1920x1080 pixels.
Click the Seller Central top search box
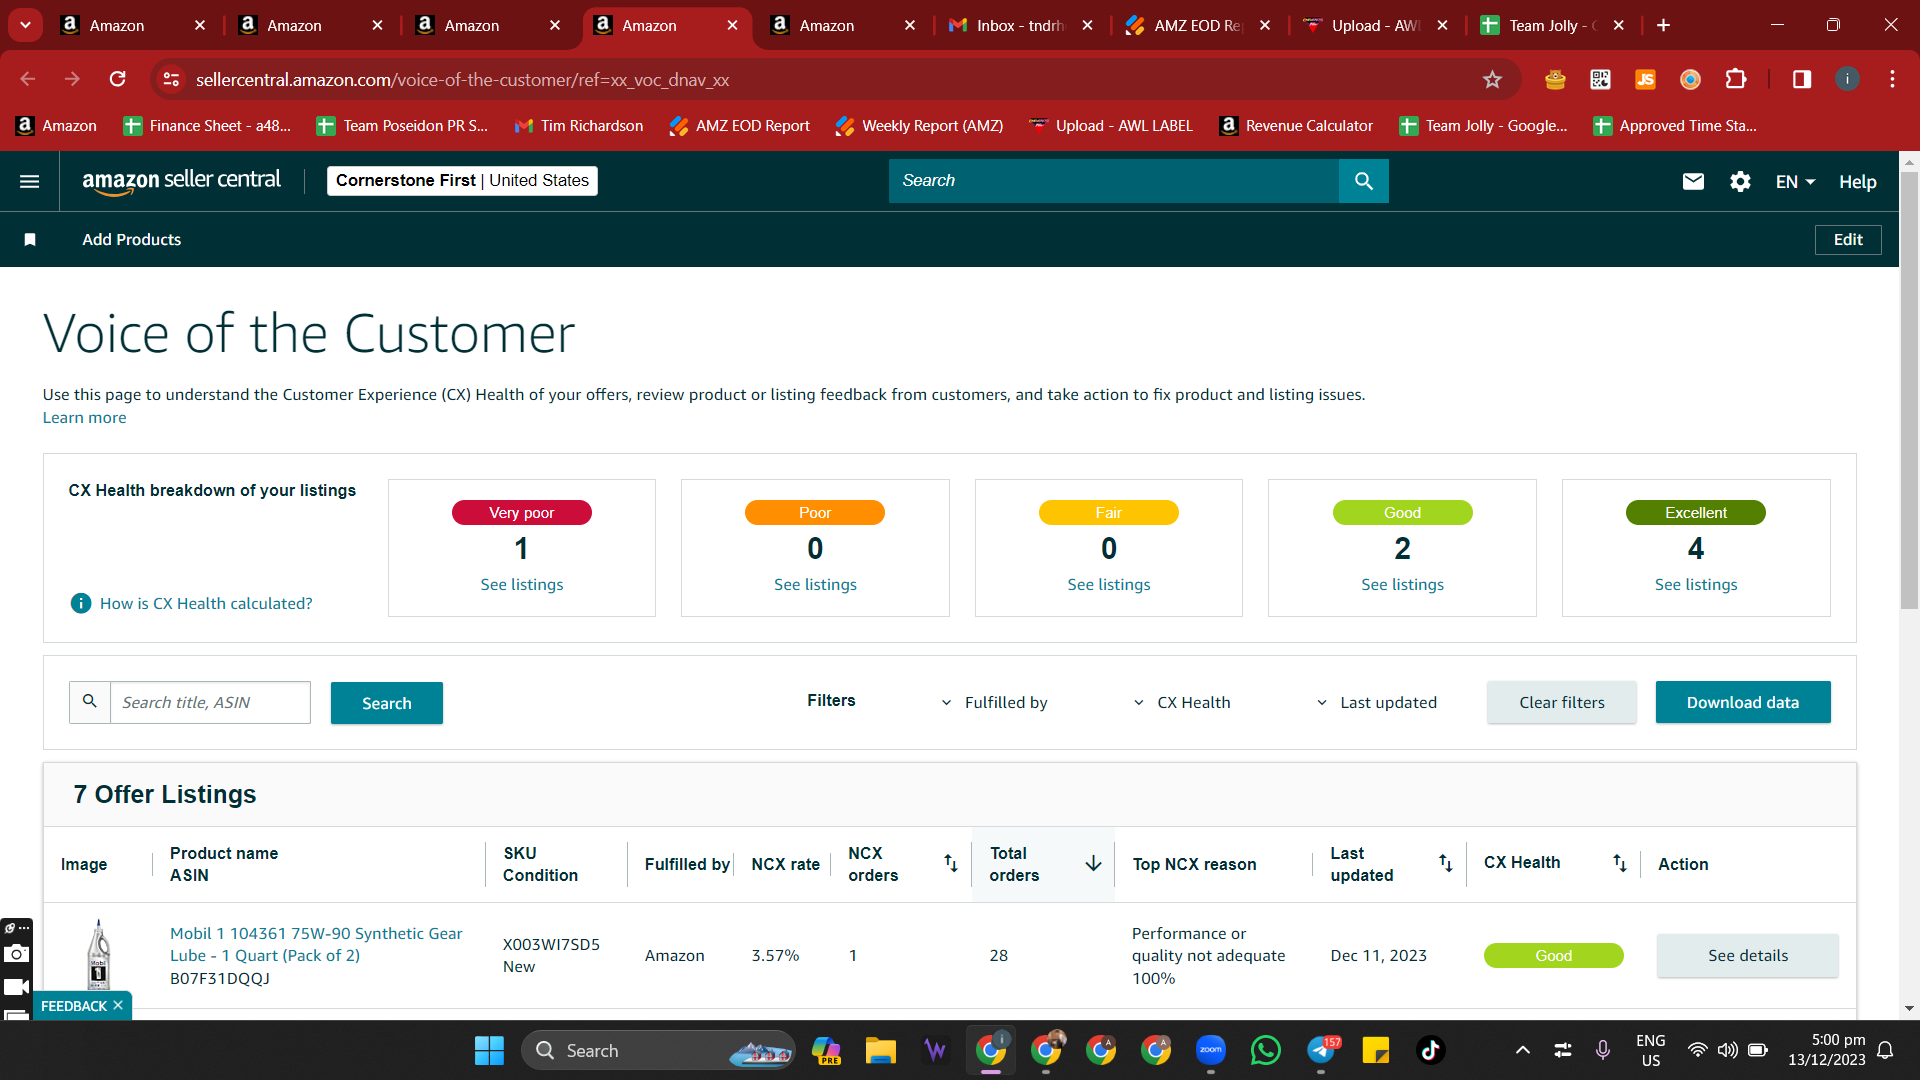point(1114,181)
